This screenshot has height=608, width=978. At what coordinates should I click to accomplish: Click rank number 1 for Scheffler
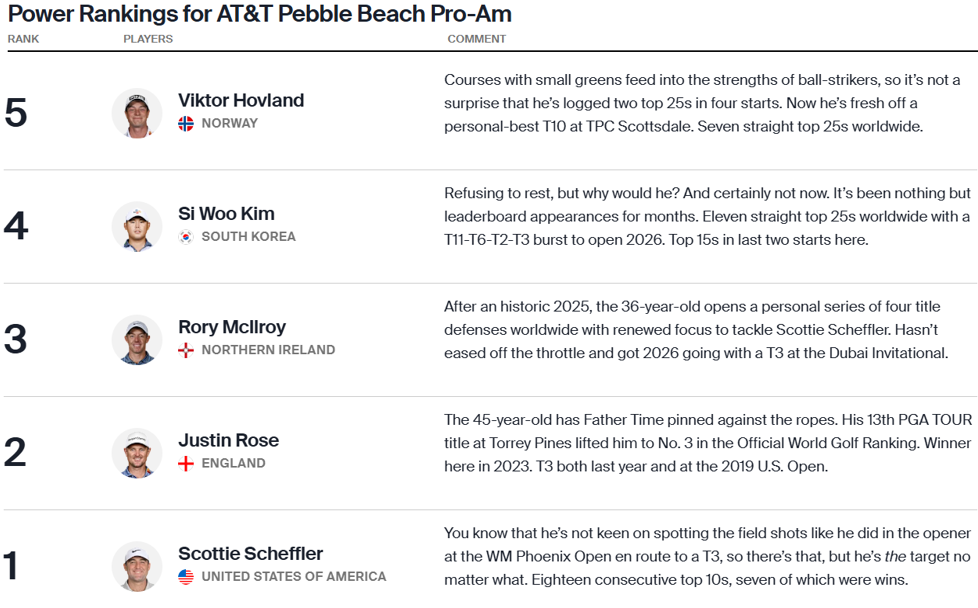10,566
